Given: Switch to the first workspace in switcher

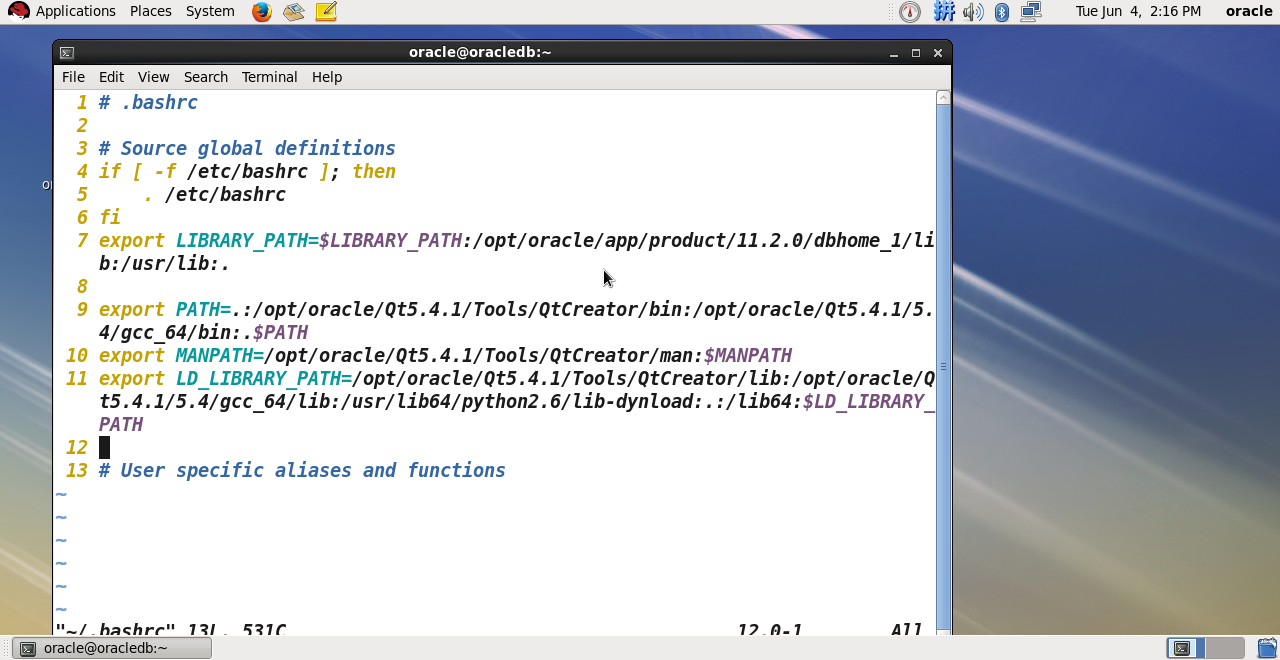Looking at the screenshot, I should [1186, 648].
